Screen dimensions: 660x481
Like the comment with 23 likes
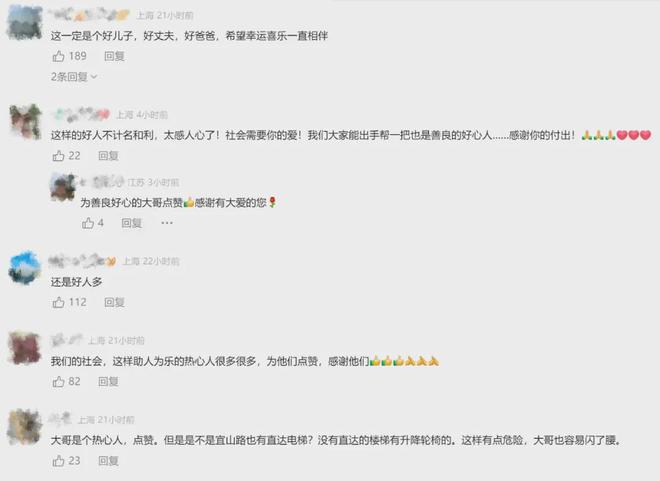click(58, 461)
